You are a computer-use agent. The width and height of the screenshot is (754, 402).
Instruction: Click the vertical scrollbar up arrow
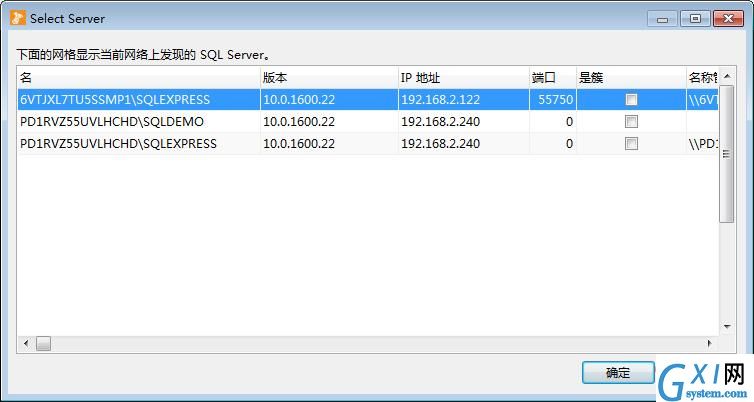(727, 76)
